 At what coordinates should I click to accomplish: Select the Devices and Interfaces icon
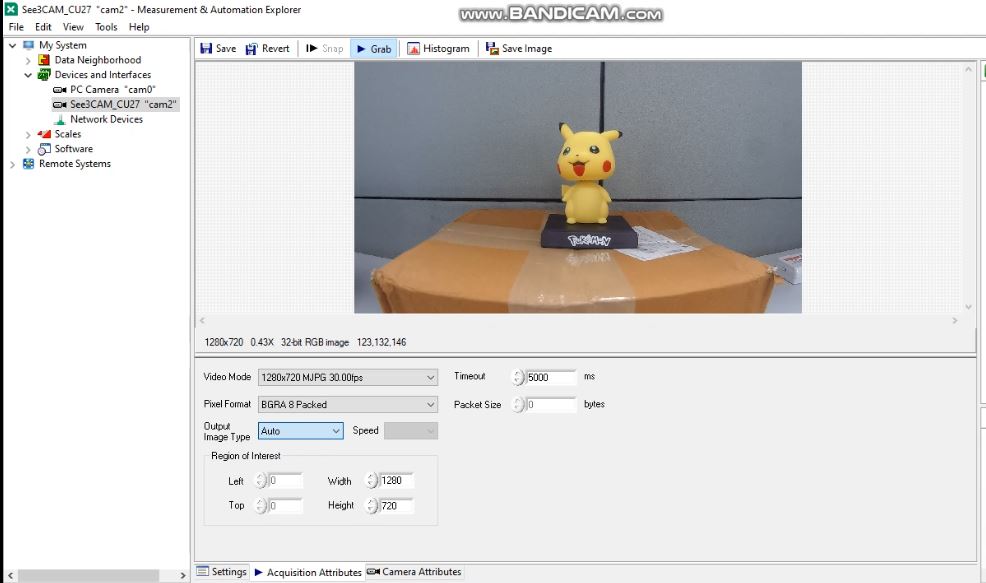(44, 75)
